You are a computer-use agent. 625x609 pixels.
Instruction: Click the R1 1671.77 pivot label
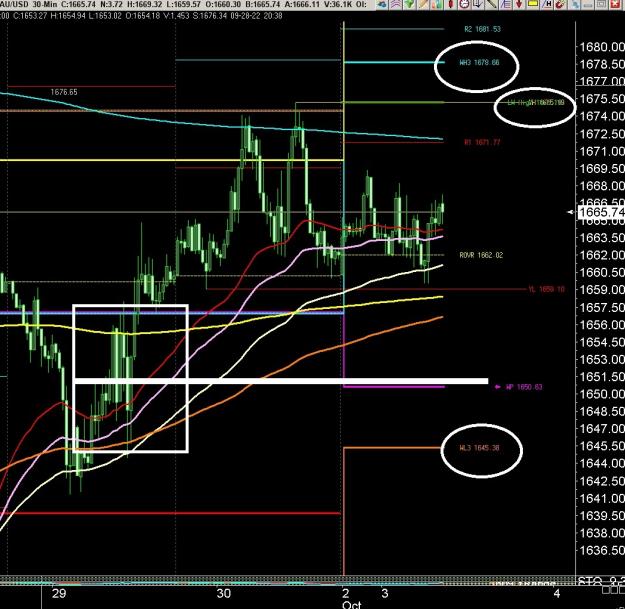(x=482, y=142)
